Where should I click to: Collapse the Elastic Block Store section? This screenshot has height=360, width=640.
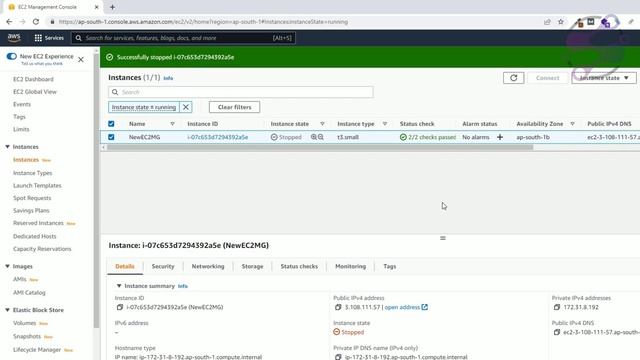[x=7, y=310]
